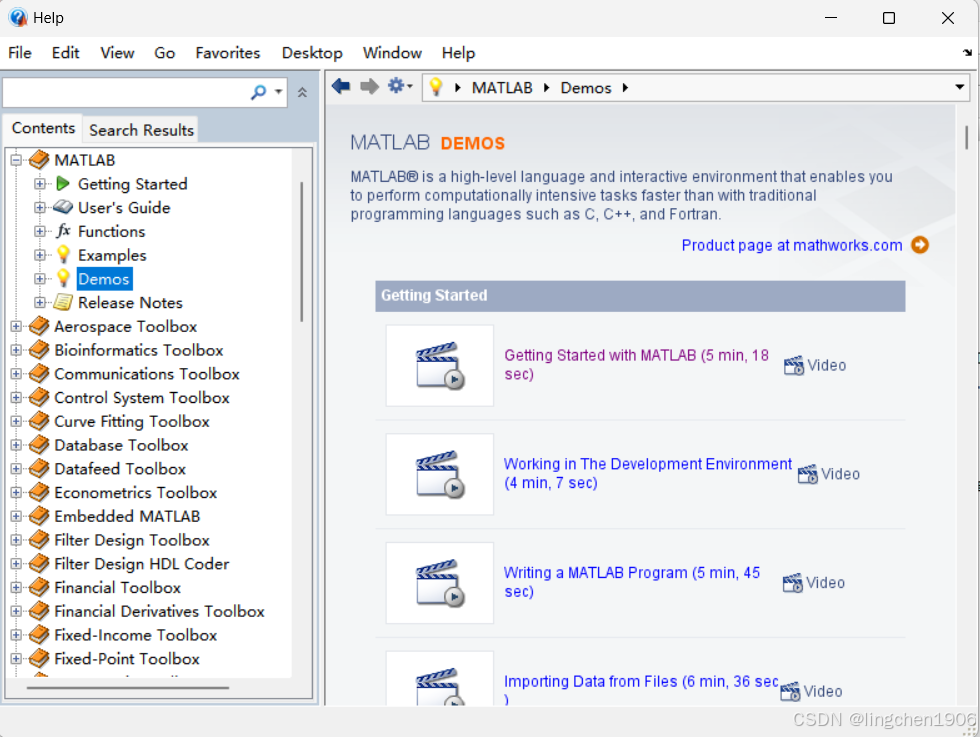980x737 pixels.
Task: Open the gear actions menu in toolbar
Action: (400, 86)
